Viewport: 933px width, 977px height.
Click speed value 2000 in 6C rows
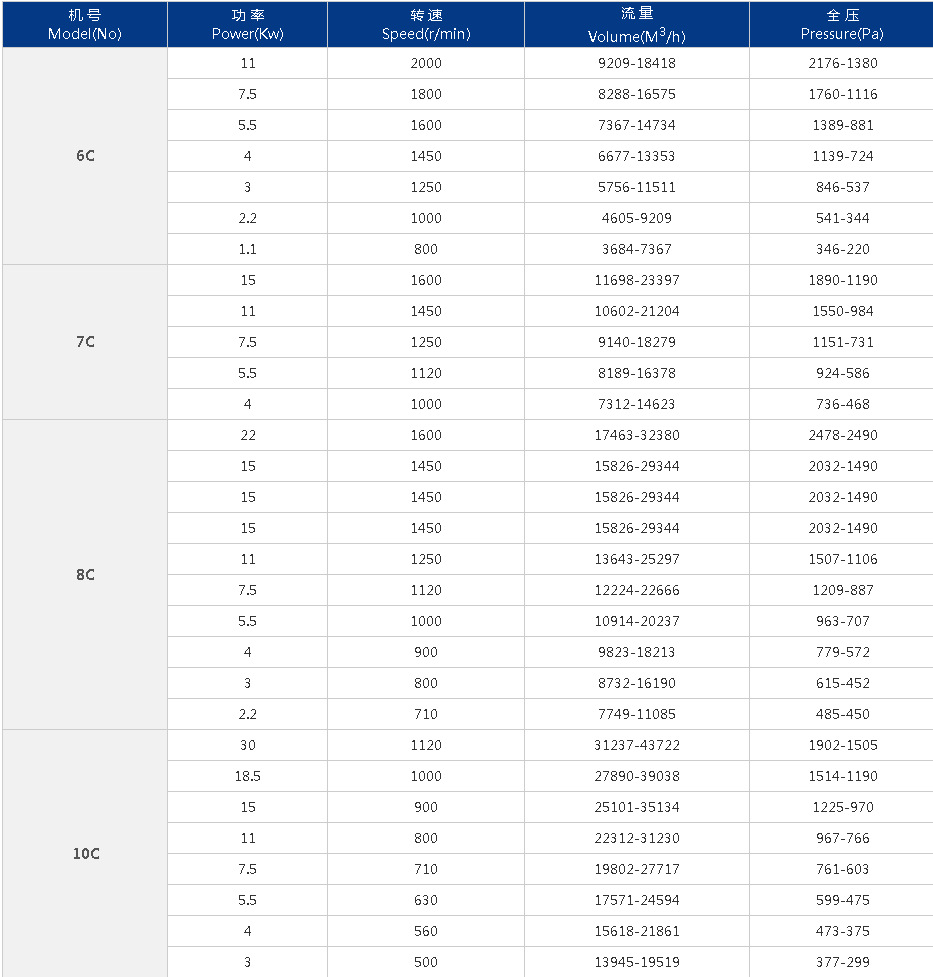[426, 63]
